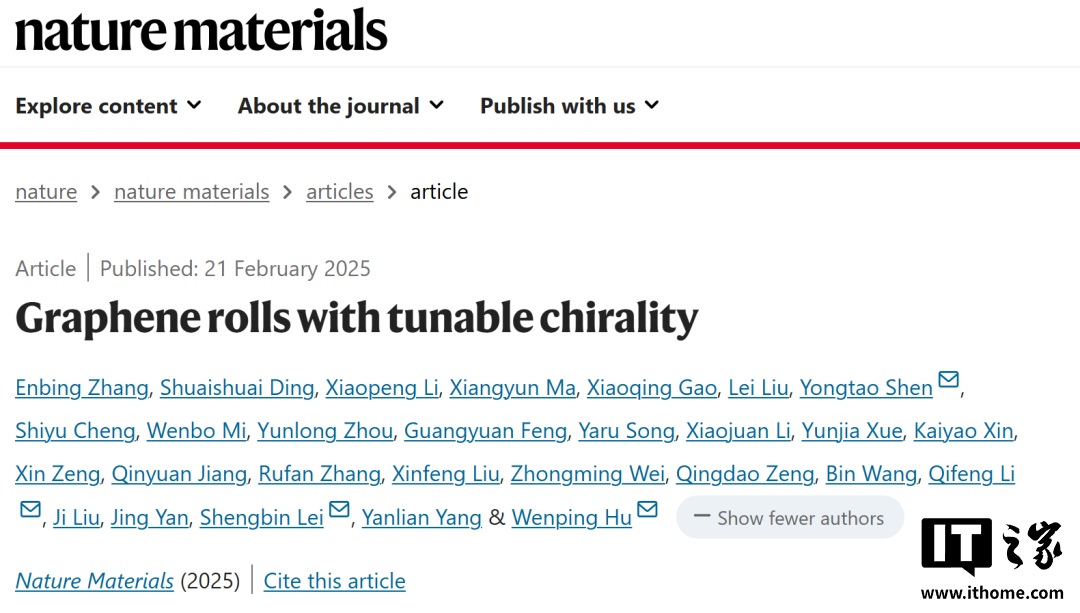Select author Wenping Hu's name
The image size is (1080, 613).
[571, 518]
